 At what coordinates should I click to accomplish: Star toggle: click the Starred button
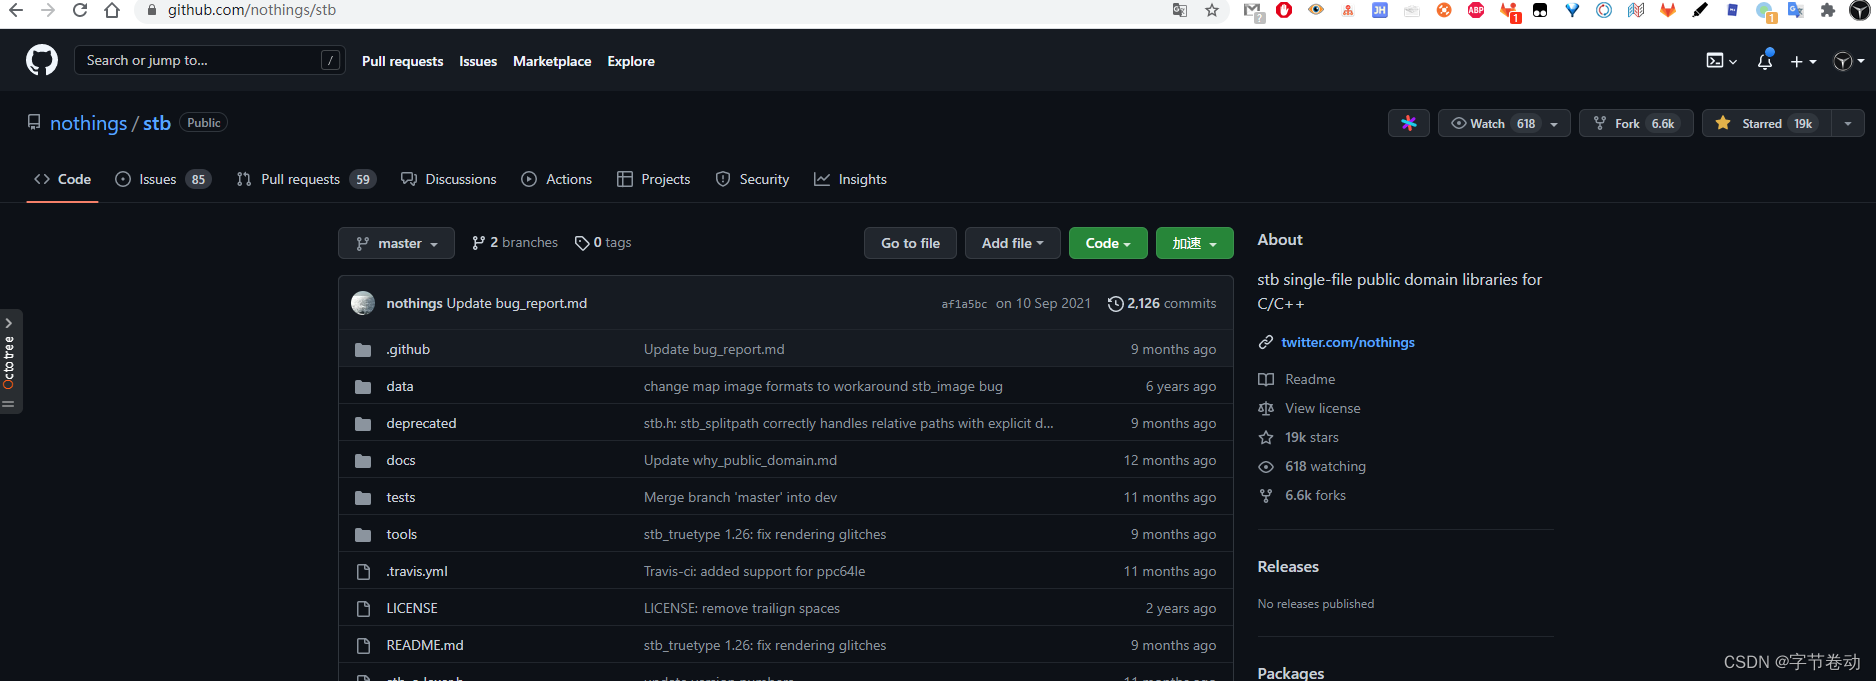tap(1766, 123)
